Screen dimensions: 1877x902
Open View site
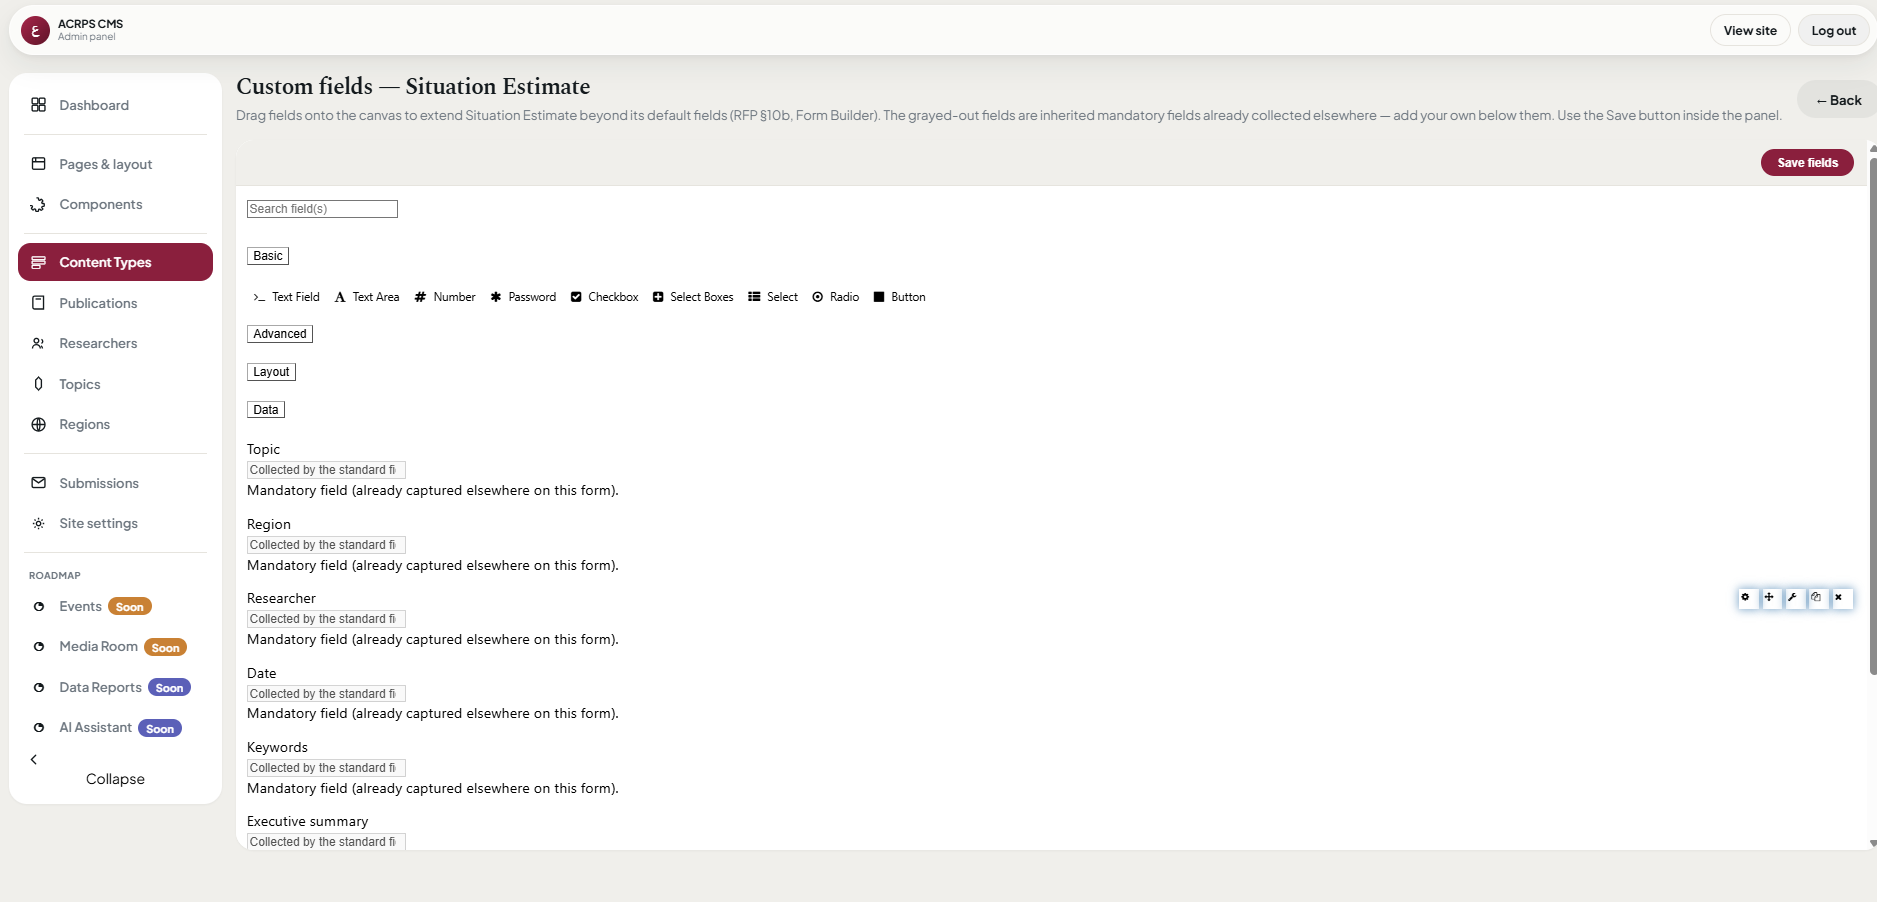pos(1750,30)
